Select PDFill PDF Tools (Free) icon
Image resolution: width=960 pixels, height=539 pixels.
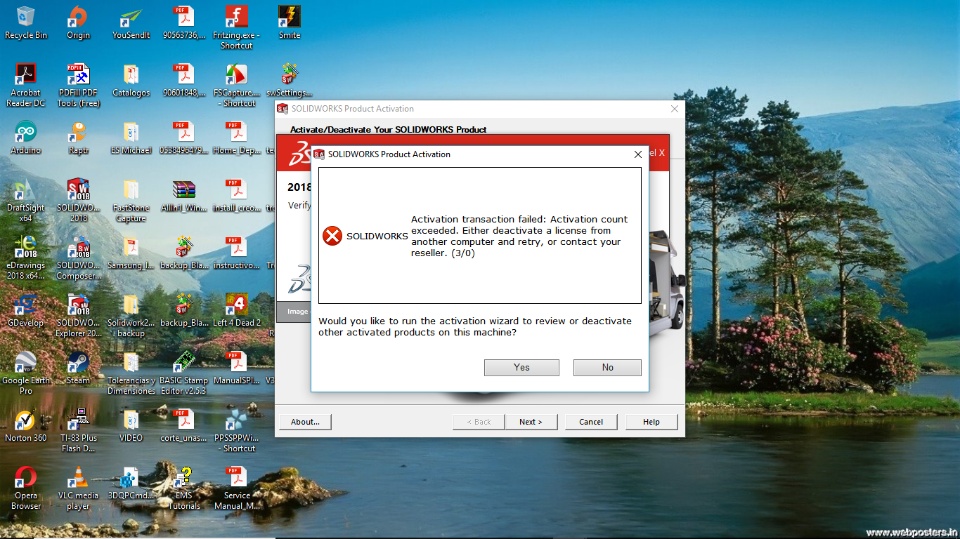(x=78, y=85)
